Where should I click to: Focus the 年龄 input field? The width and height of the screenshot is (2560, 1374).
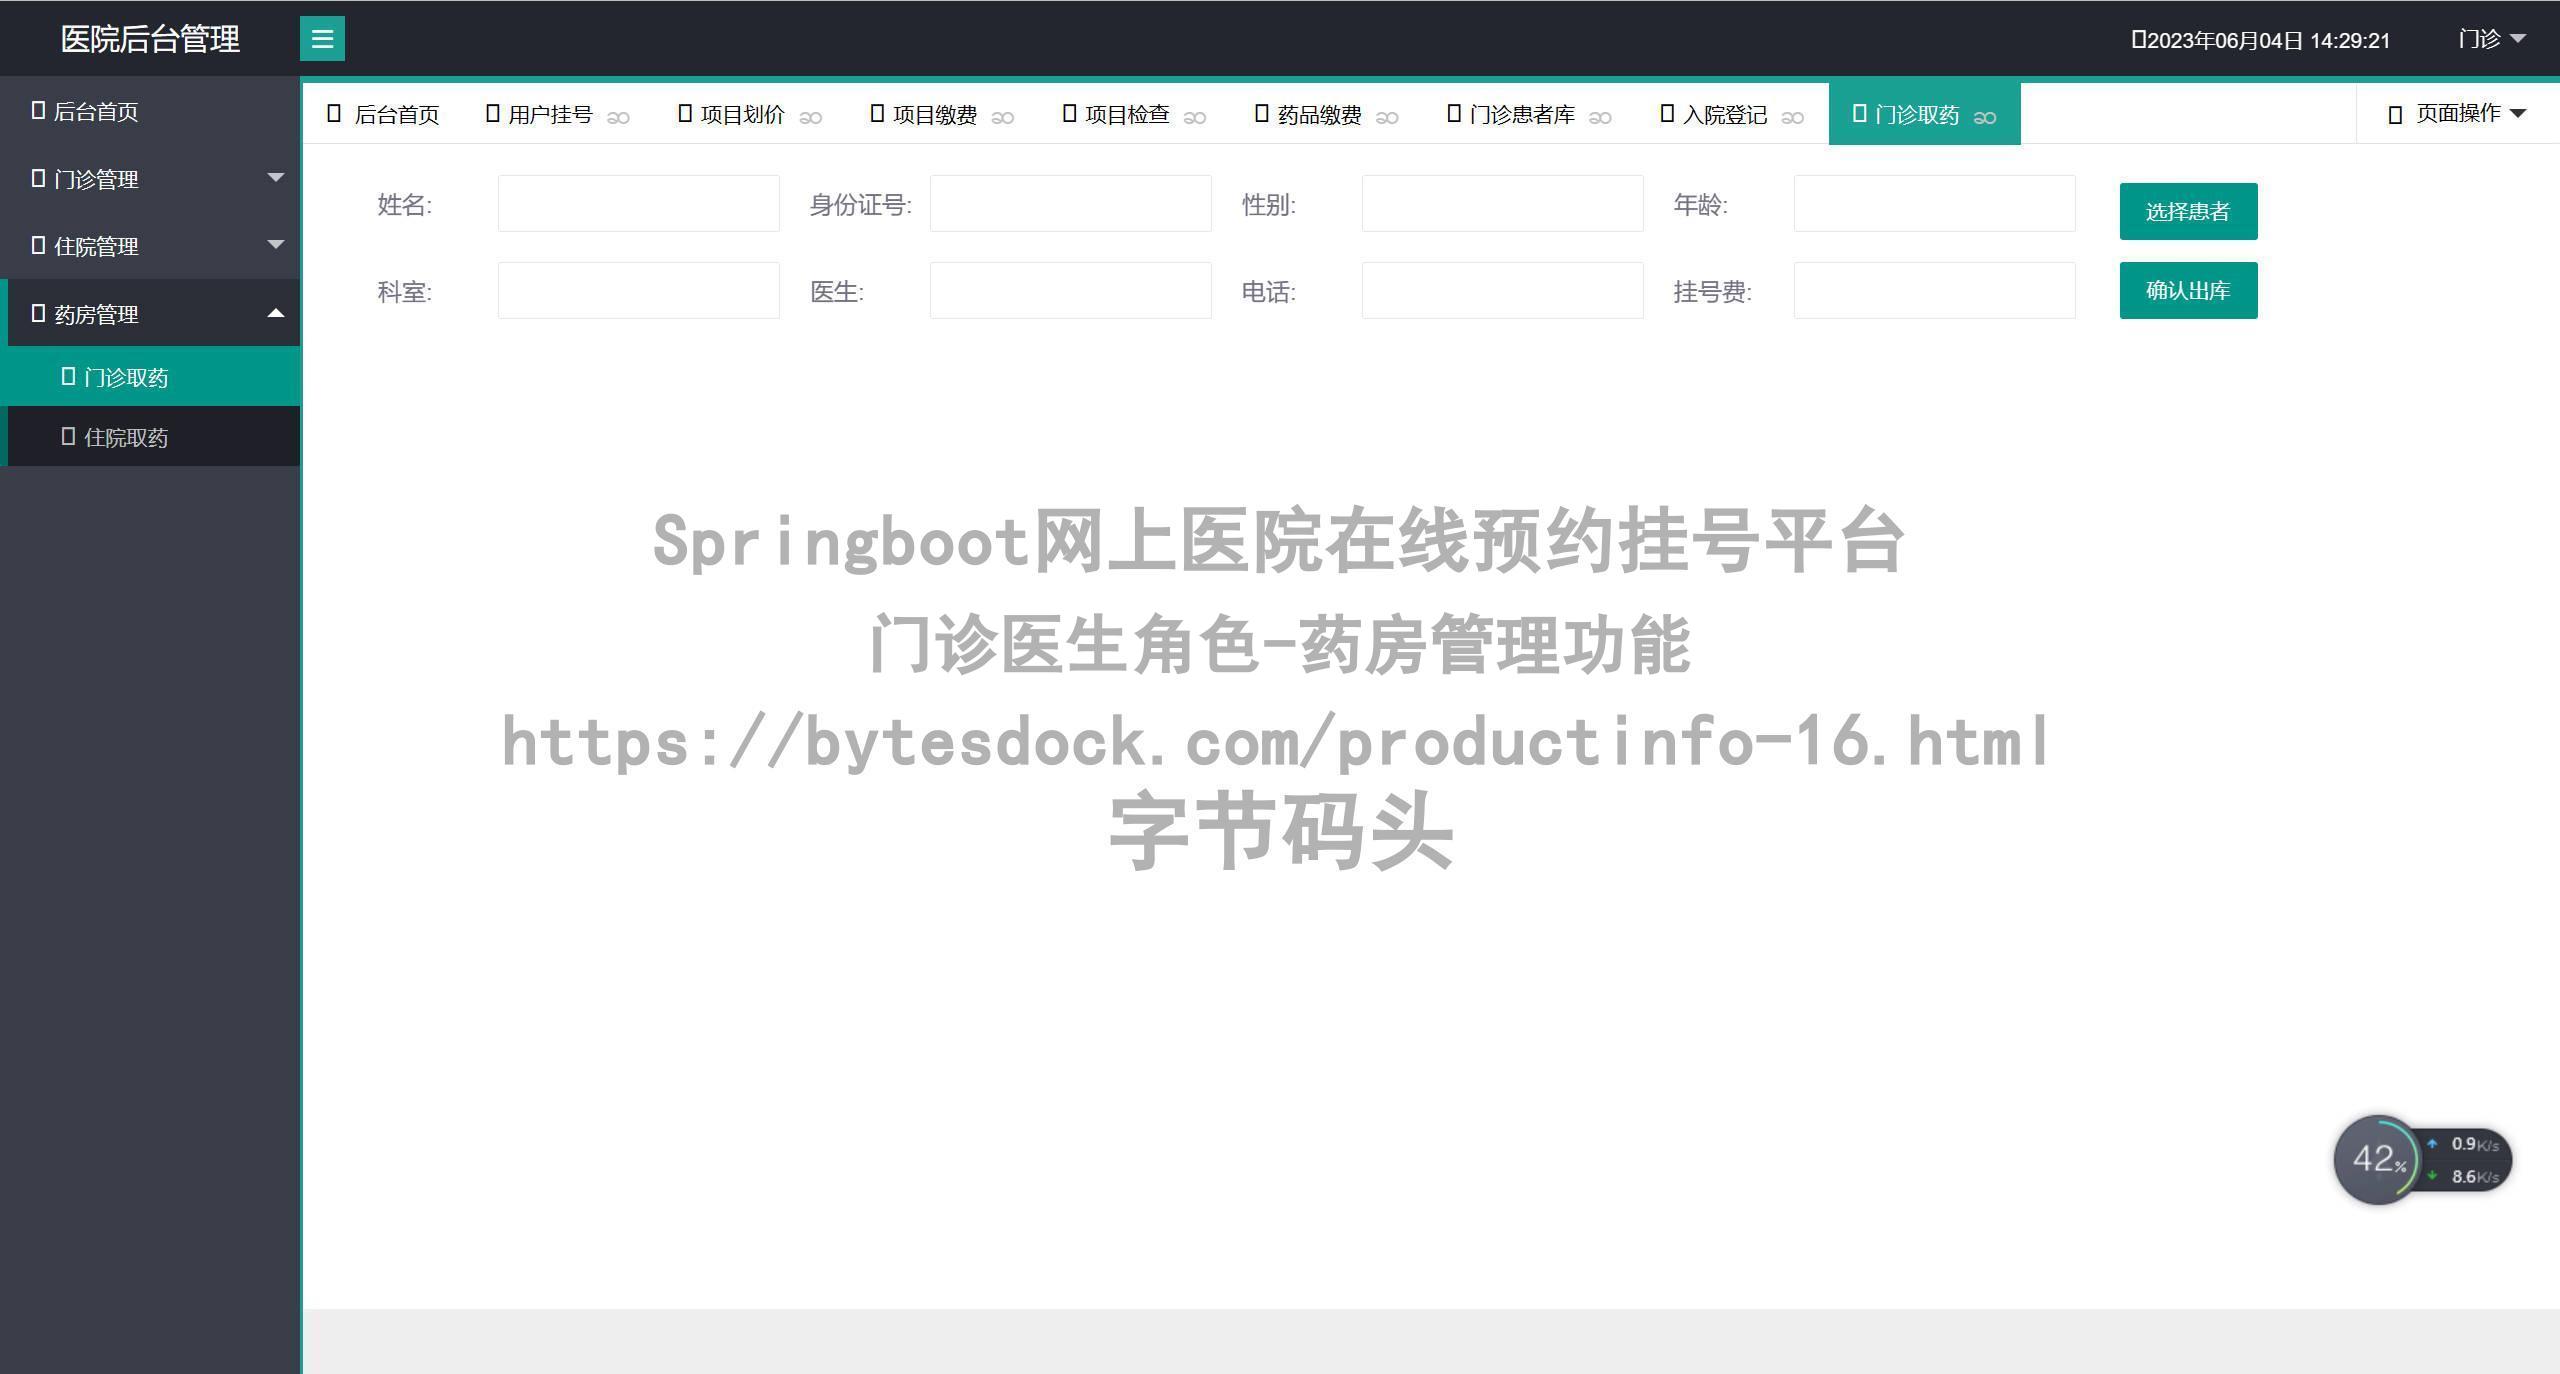click(x=1935, y=203)
